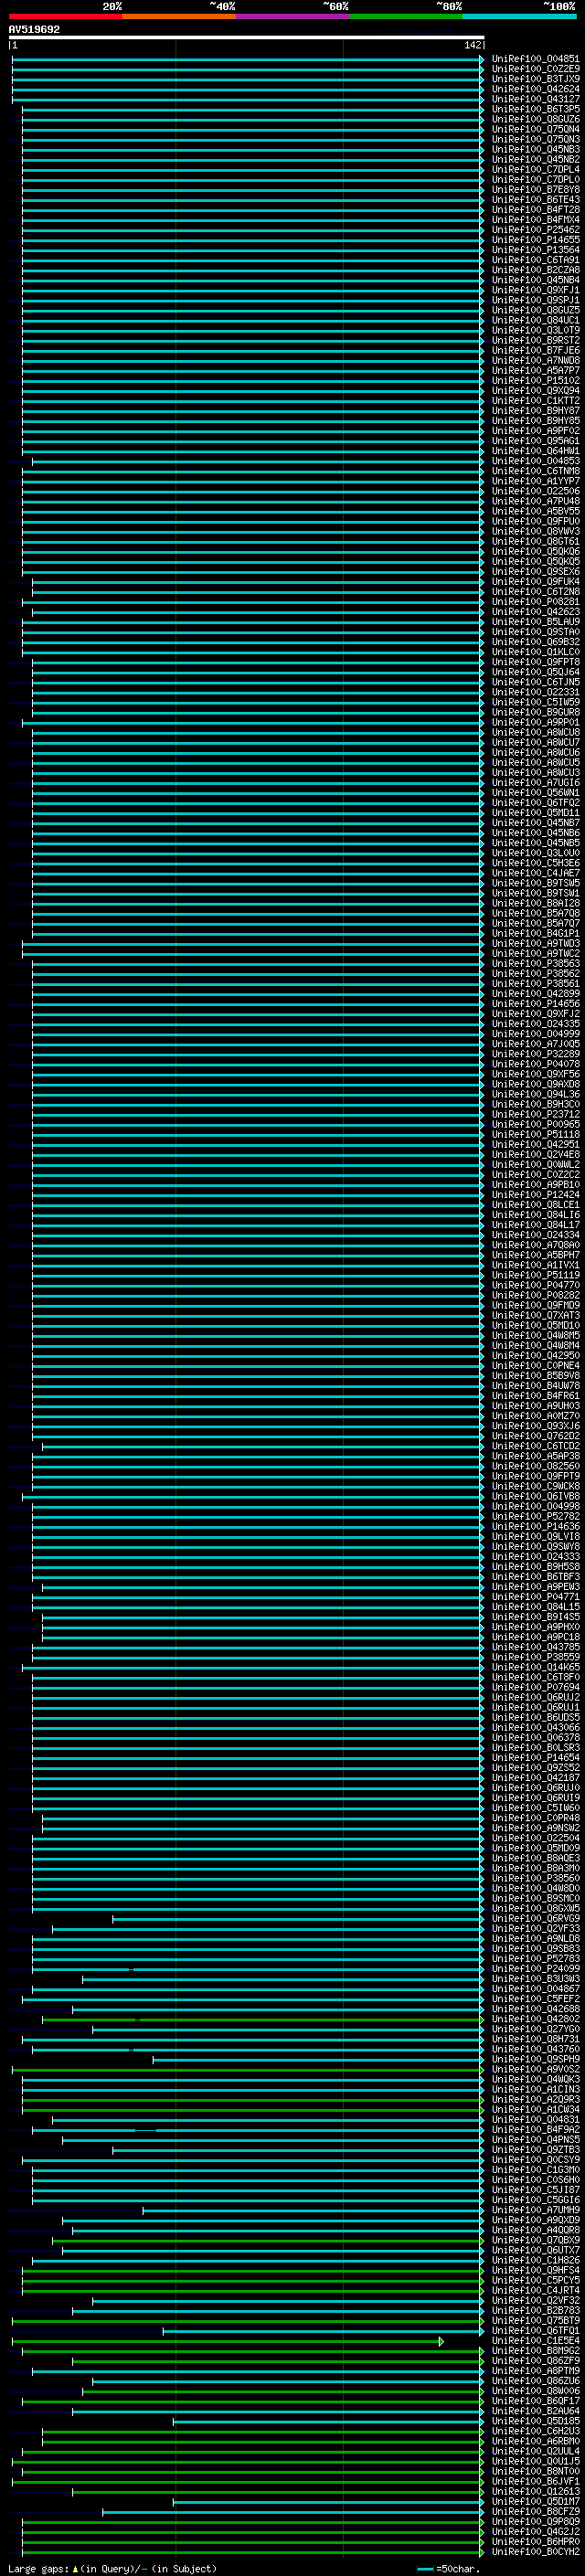Select the query label AV519692

[x=34, y=30]
